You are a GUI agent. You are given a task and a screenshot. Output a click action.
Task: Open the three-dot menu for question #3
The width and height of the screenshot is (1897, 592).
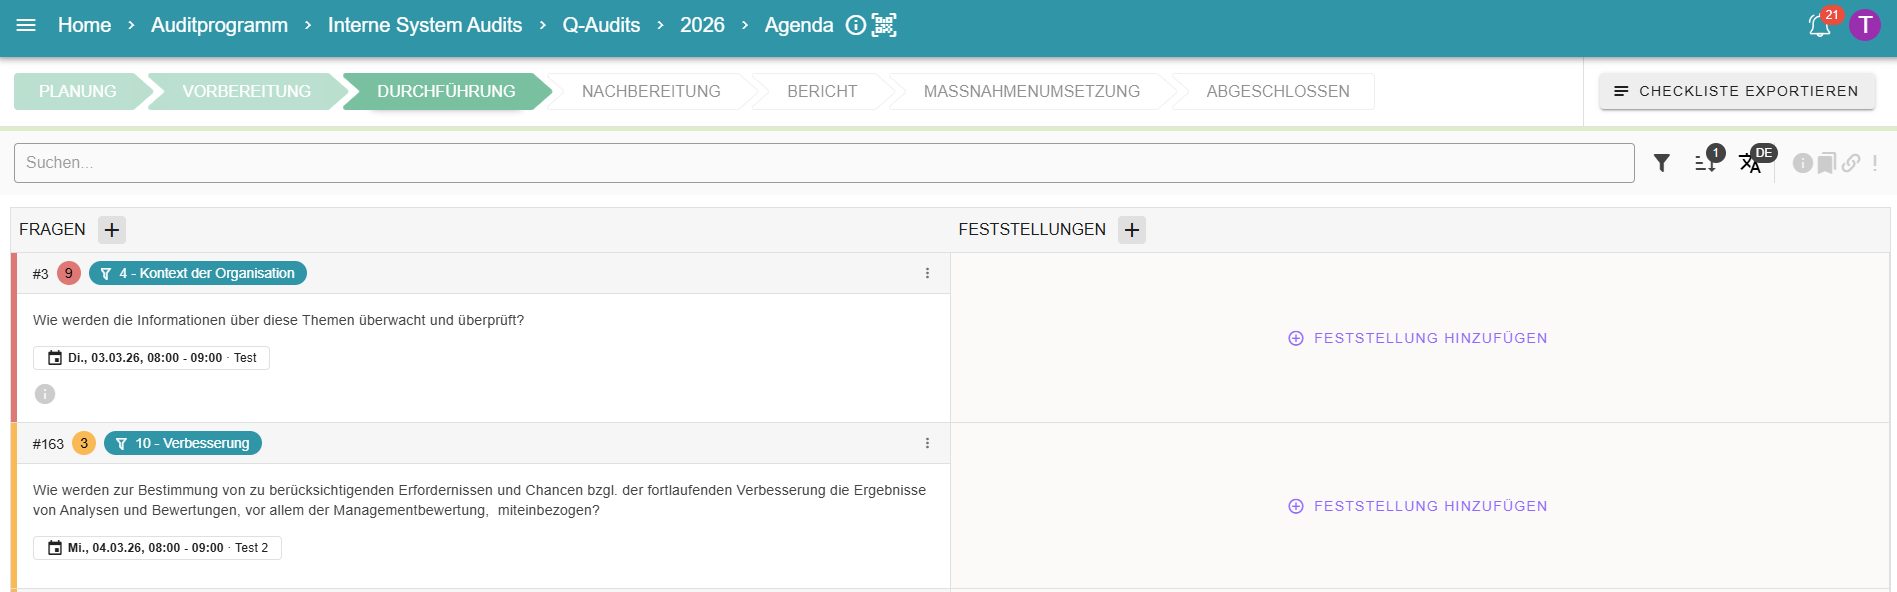(x=927, y=273)
